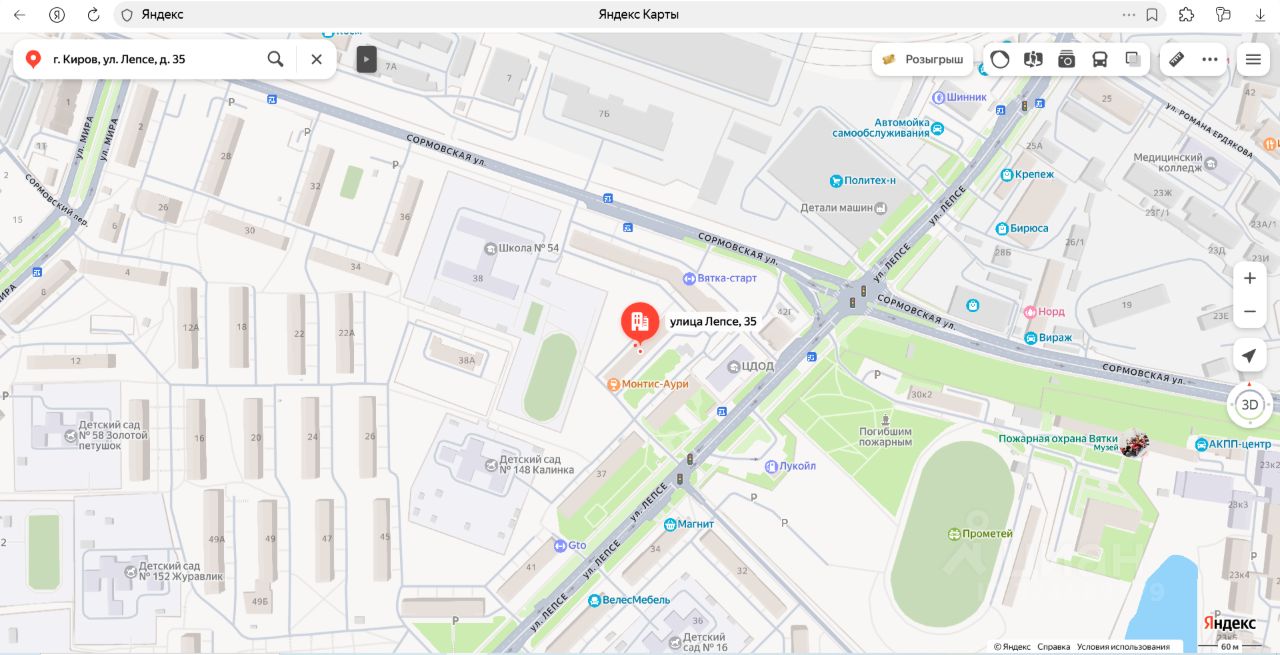Clear the address search with X

click(316, 59)
